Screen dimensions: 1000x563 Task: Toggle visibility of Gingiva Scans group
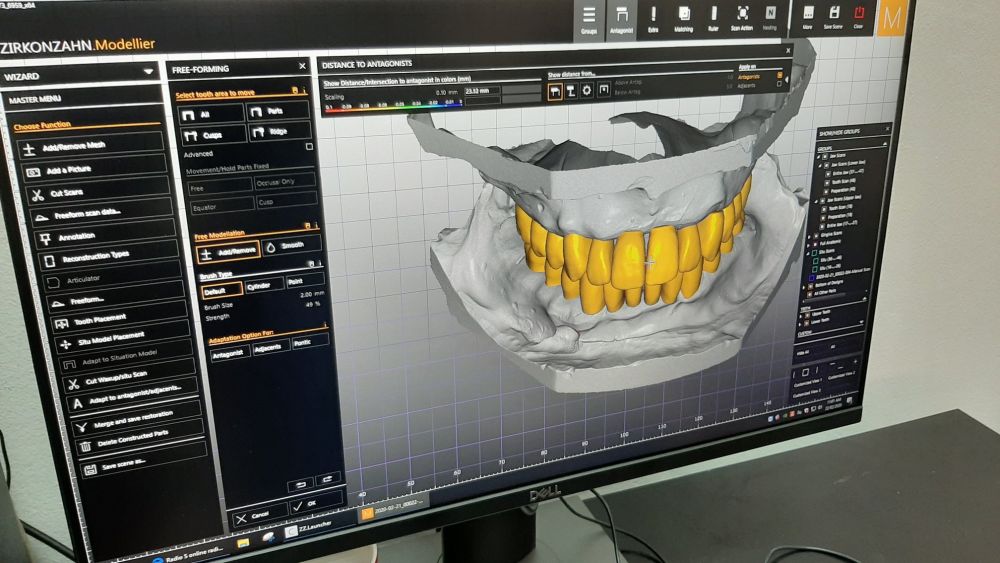[816, 236]
